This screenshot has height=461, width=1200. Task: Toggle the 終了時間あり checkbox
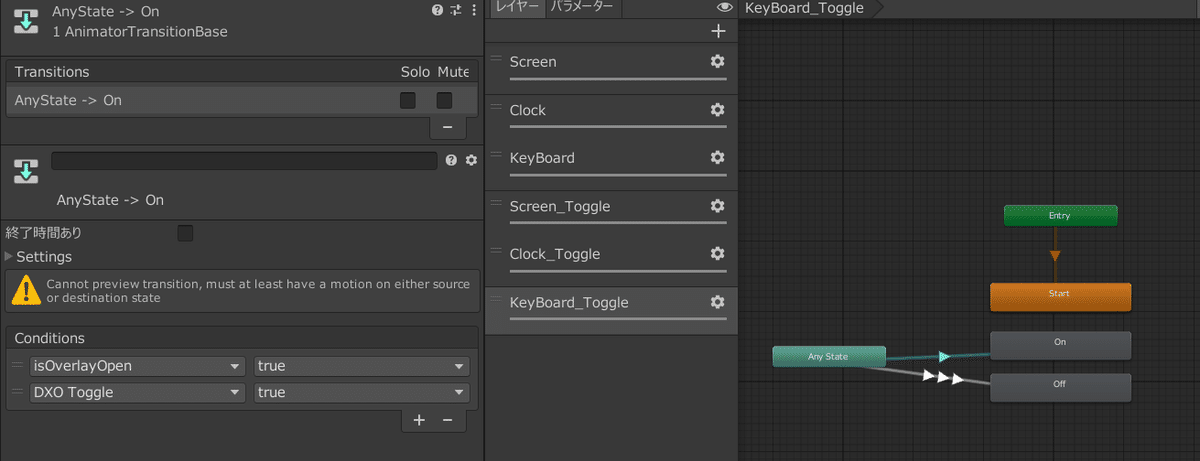185,233
